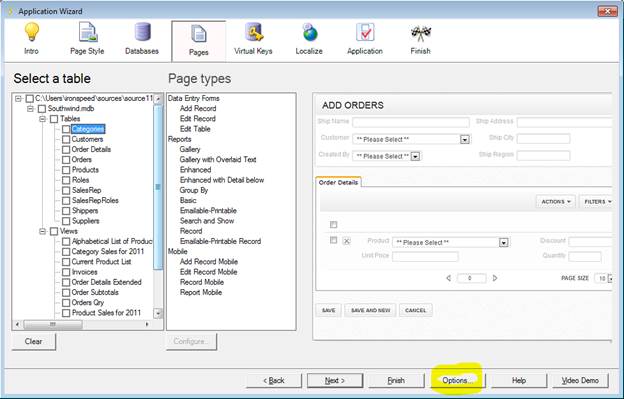This screenshot has height=399, width=624.
Task: Click the table tree vertical scrollbar thumb
Action: (x=158, y=187)
